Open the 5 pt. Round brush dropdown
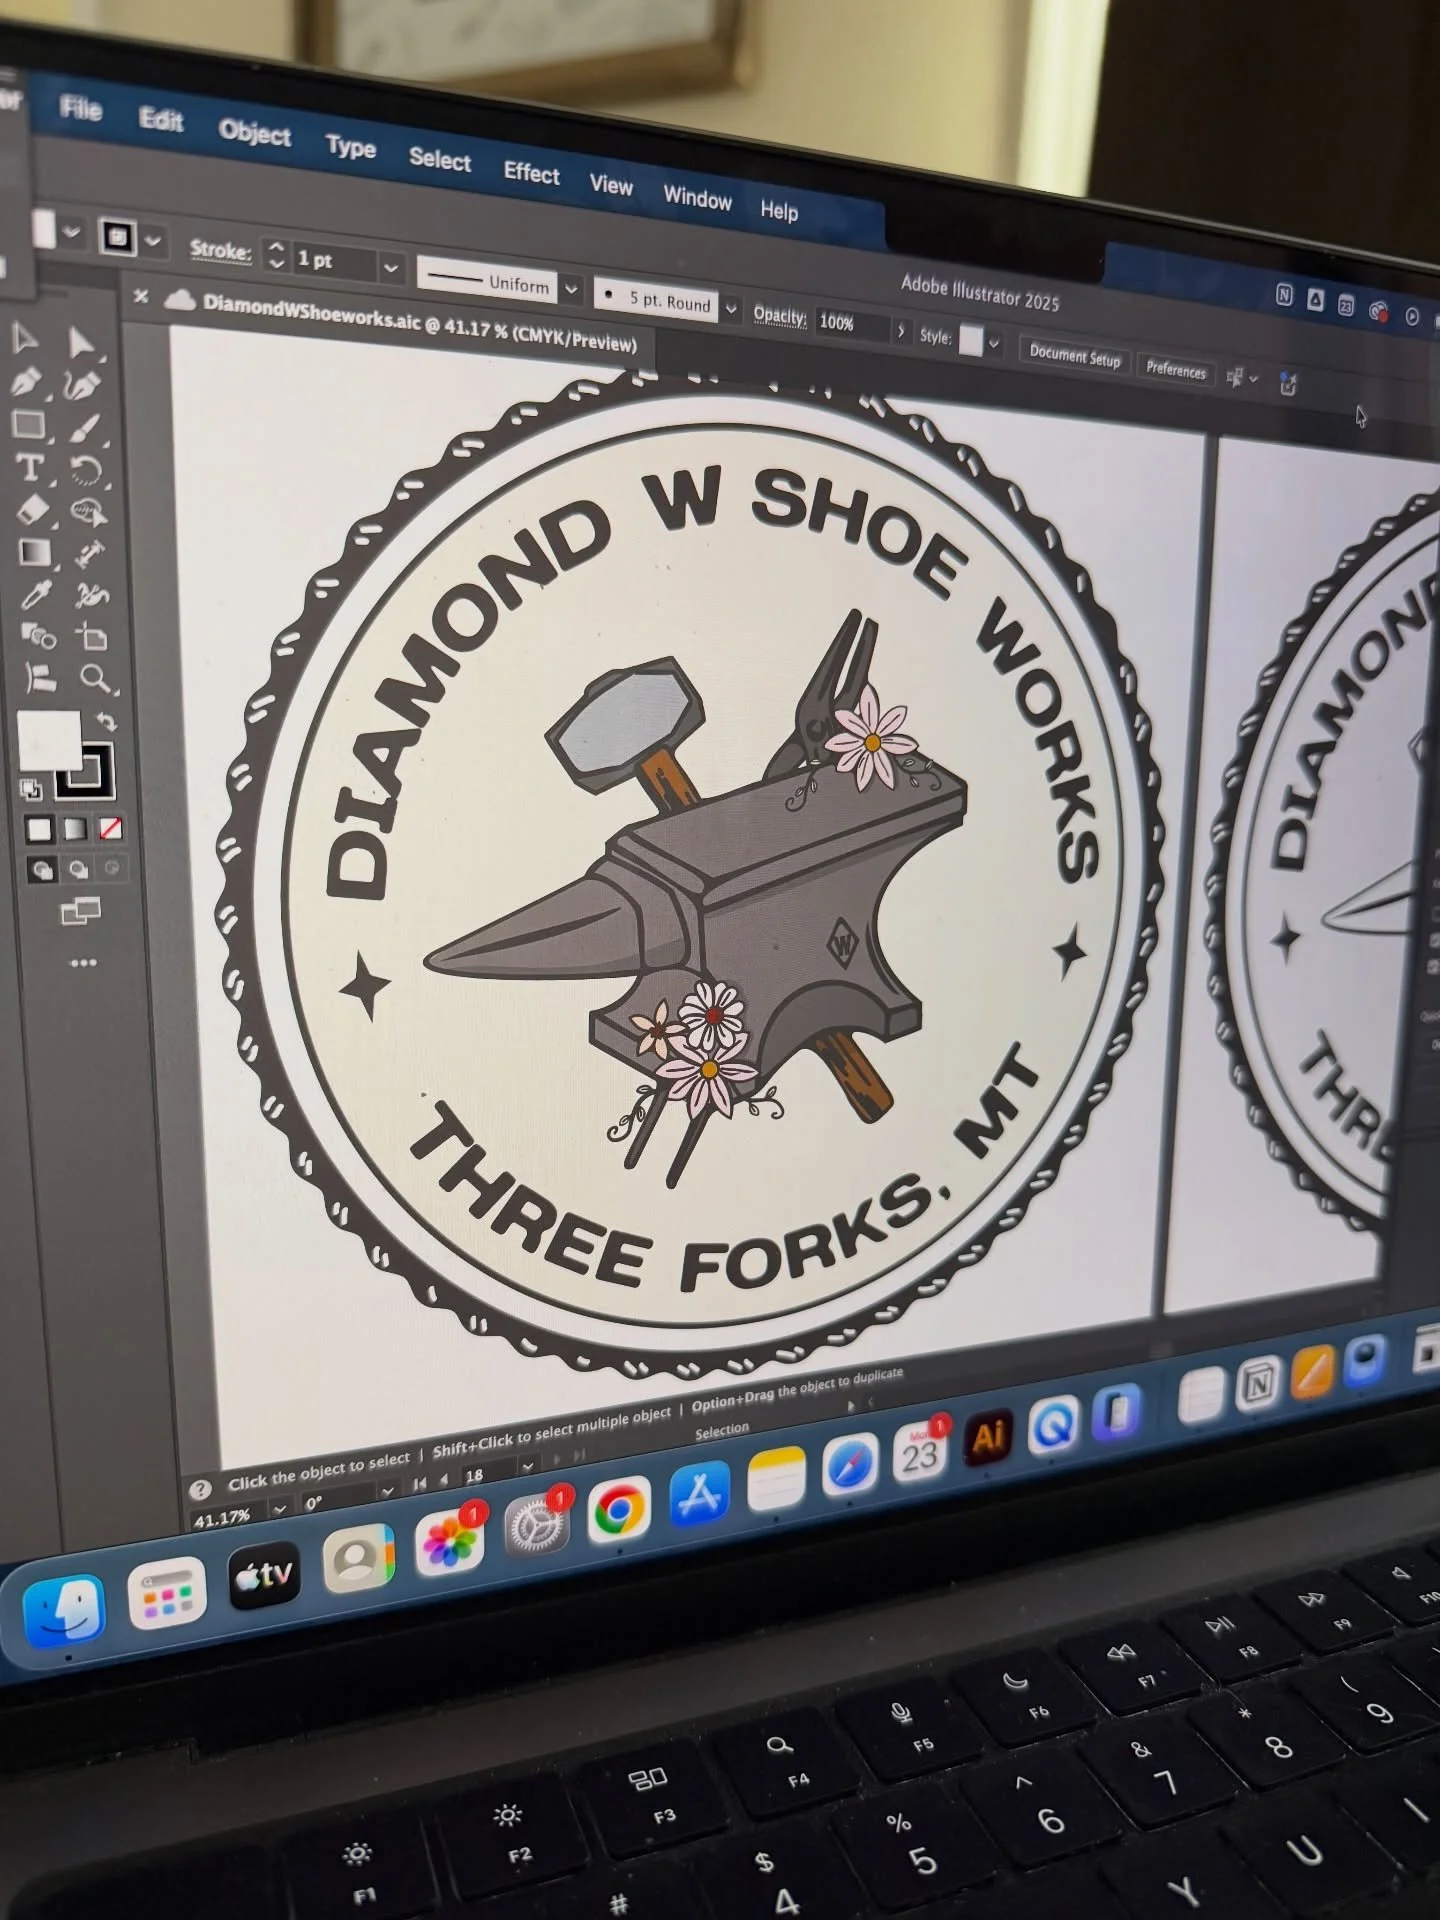1440x1920 pixels. (731, 309)
